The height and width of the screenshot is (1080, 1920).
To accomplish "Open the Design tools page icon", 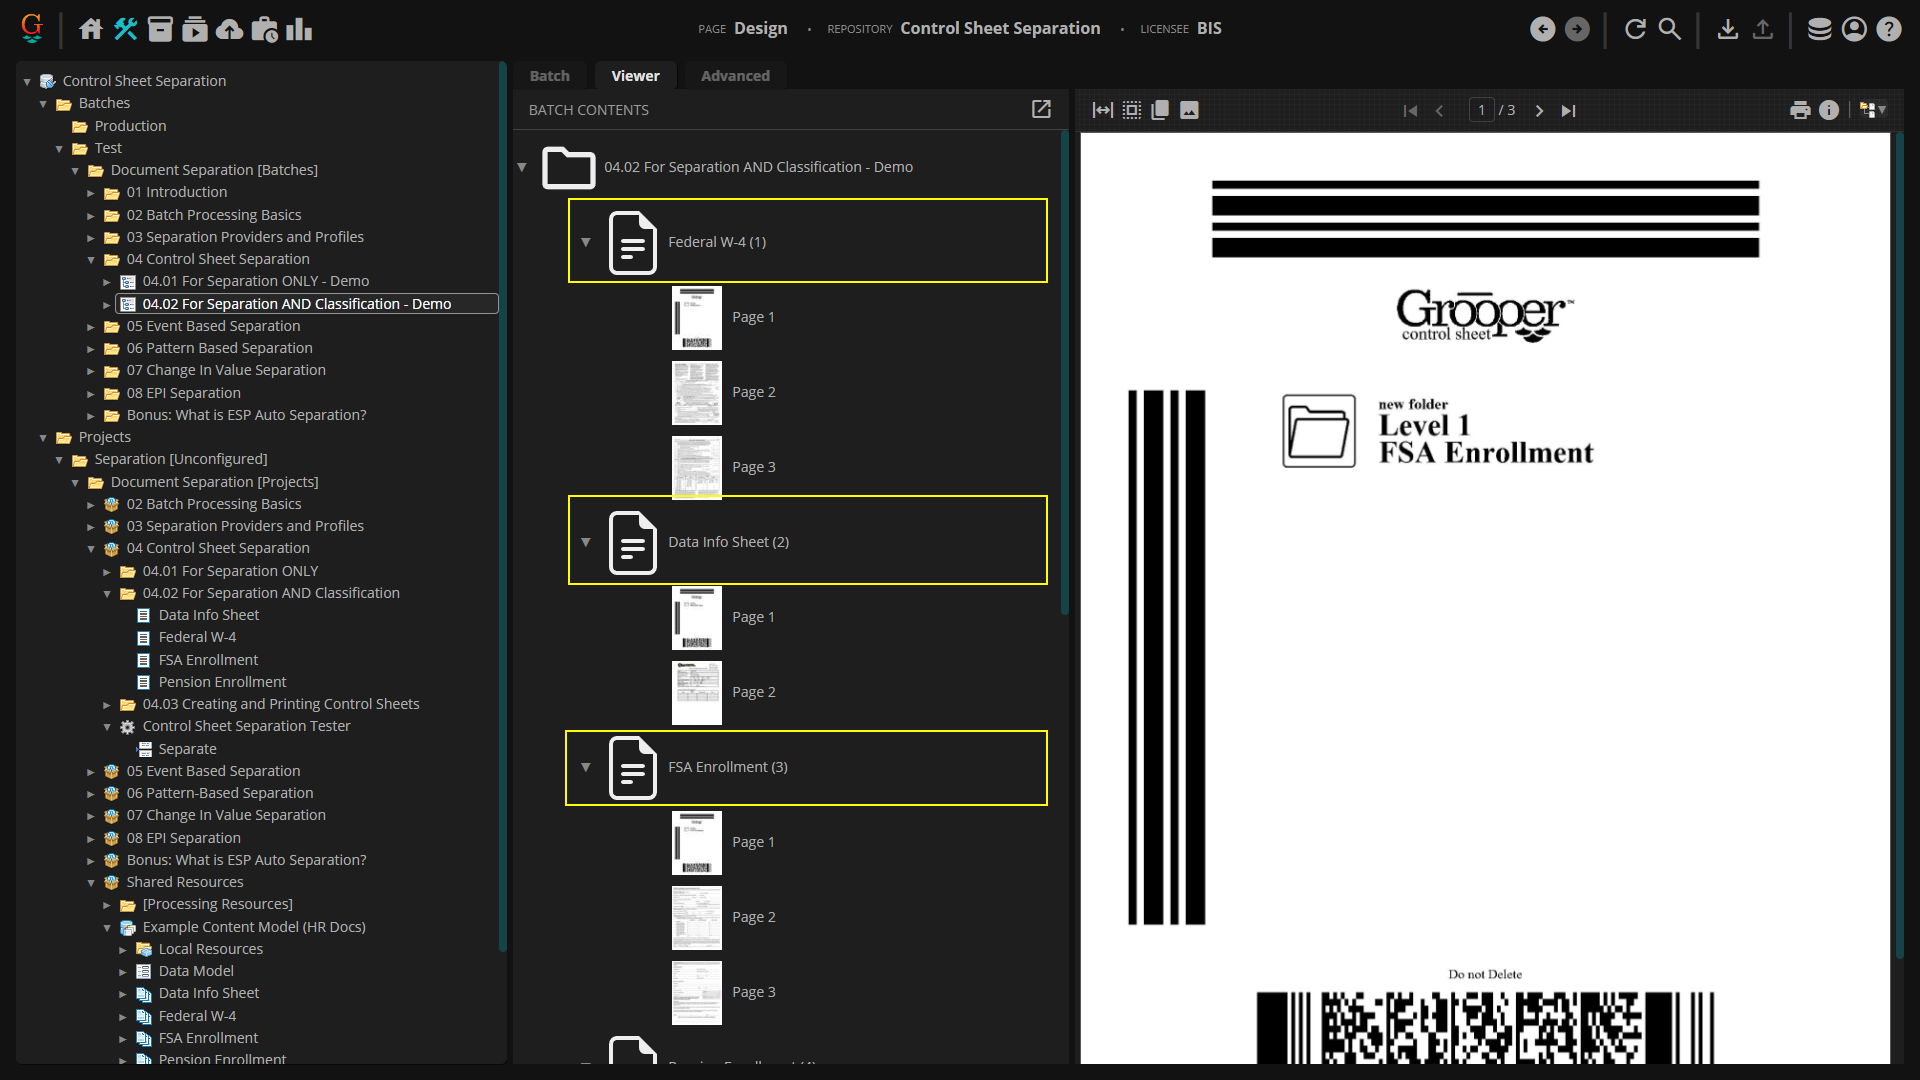I will click(x=125, y=29).
